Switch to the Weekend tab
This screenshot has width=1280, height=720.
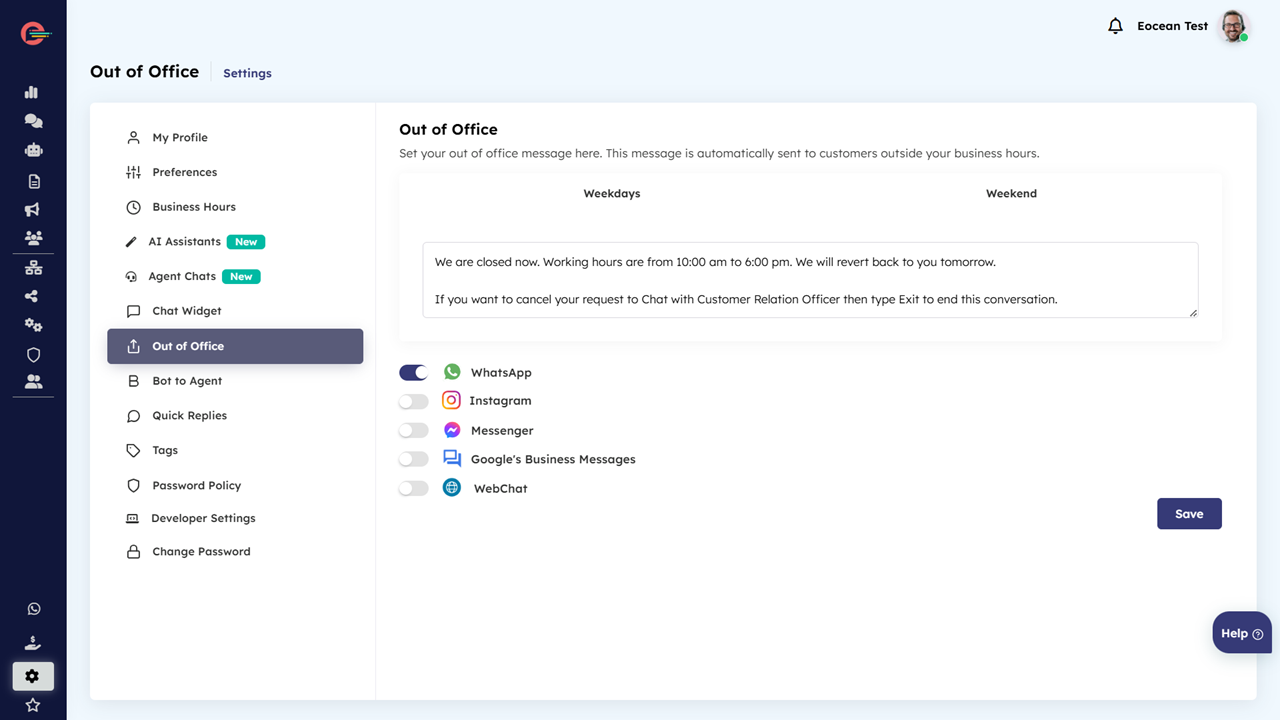coord(1011,194)
